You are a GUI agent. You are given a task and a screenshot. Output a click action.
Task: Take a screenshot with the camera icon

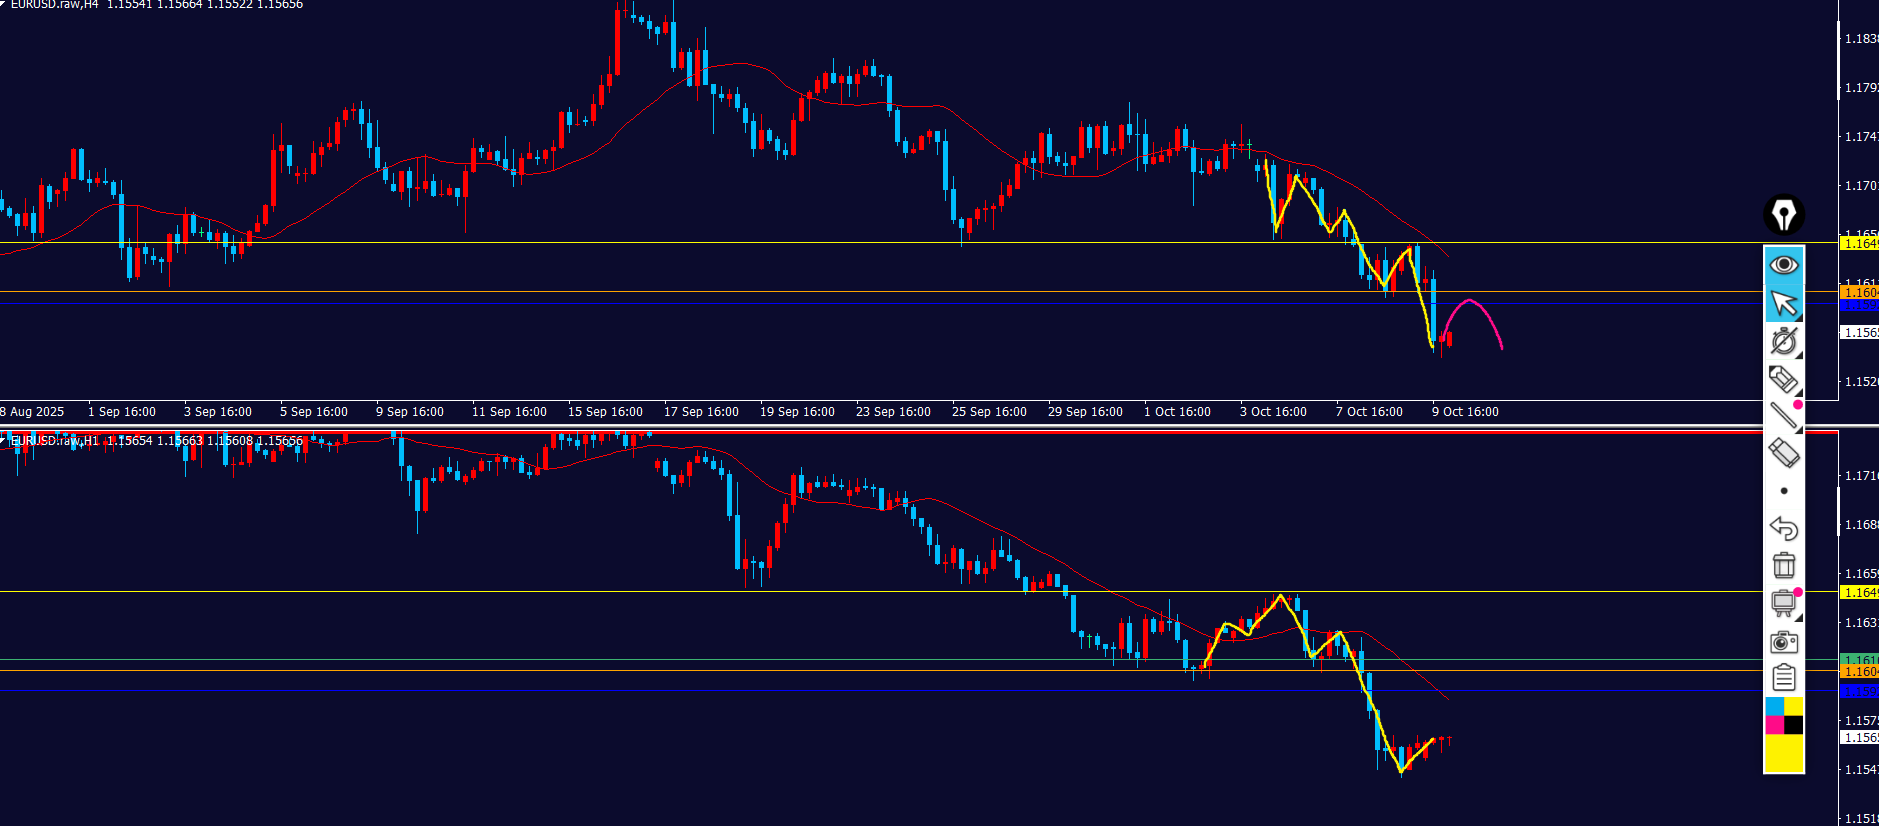pyautogui.click(x=1783, y=642)
